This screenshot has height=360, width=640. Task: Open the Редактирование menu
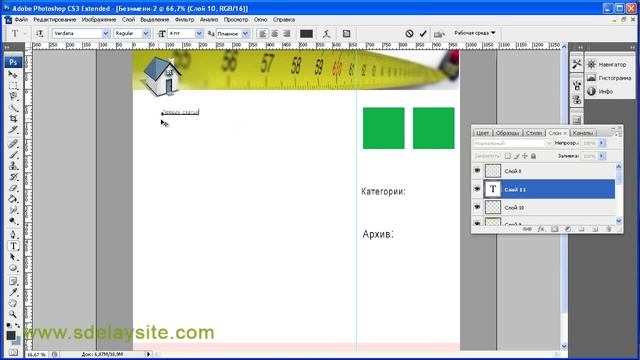[x=54, y=20]
